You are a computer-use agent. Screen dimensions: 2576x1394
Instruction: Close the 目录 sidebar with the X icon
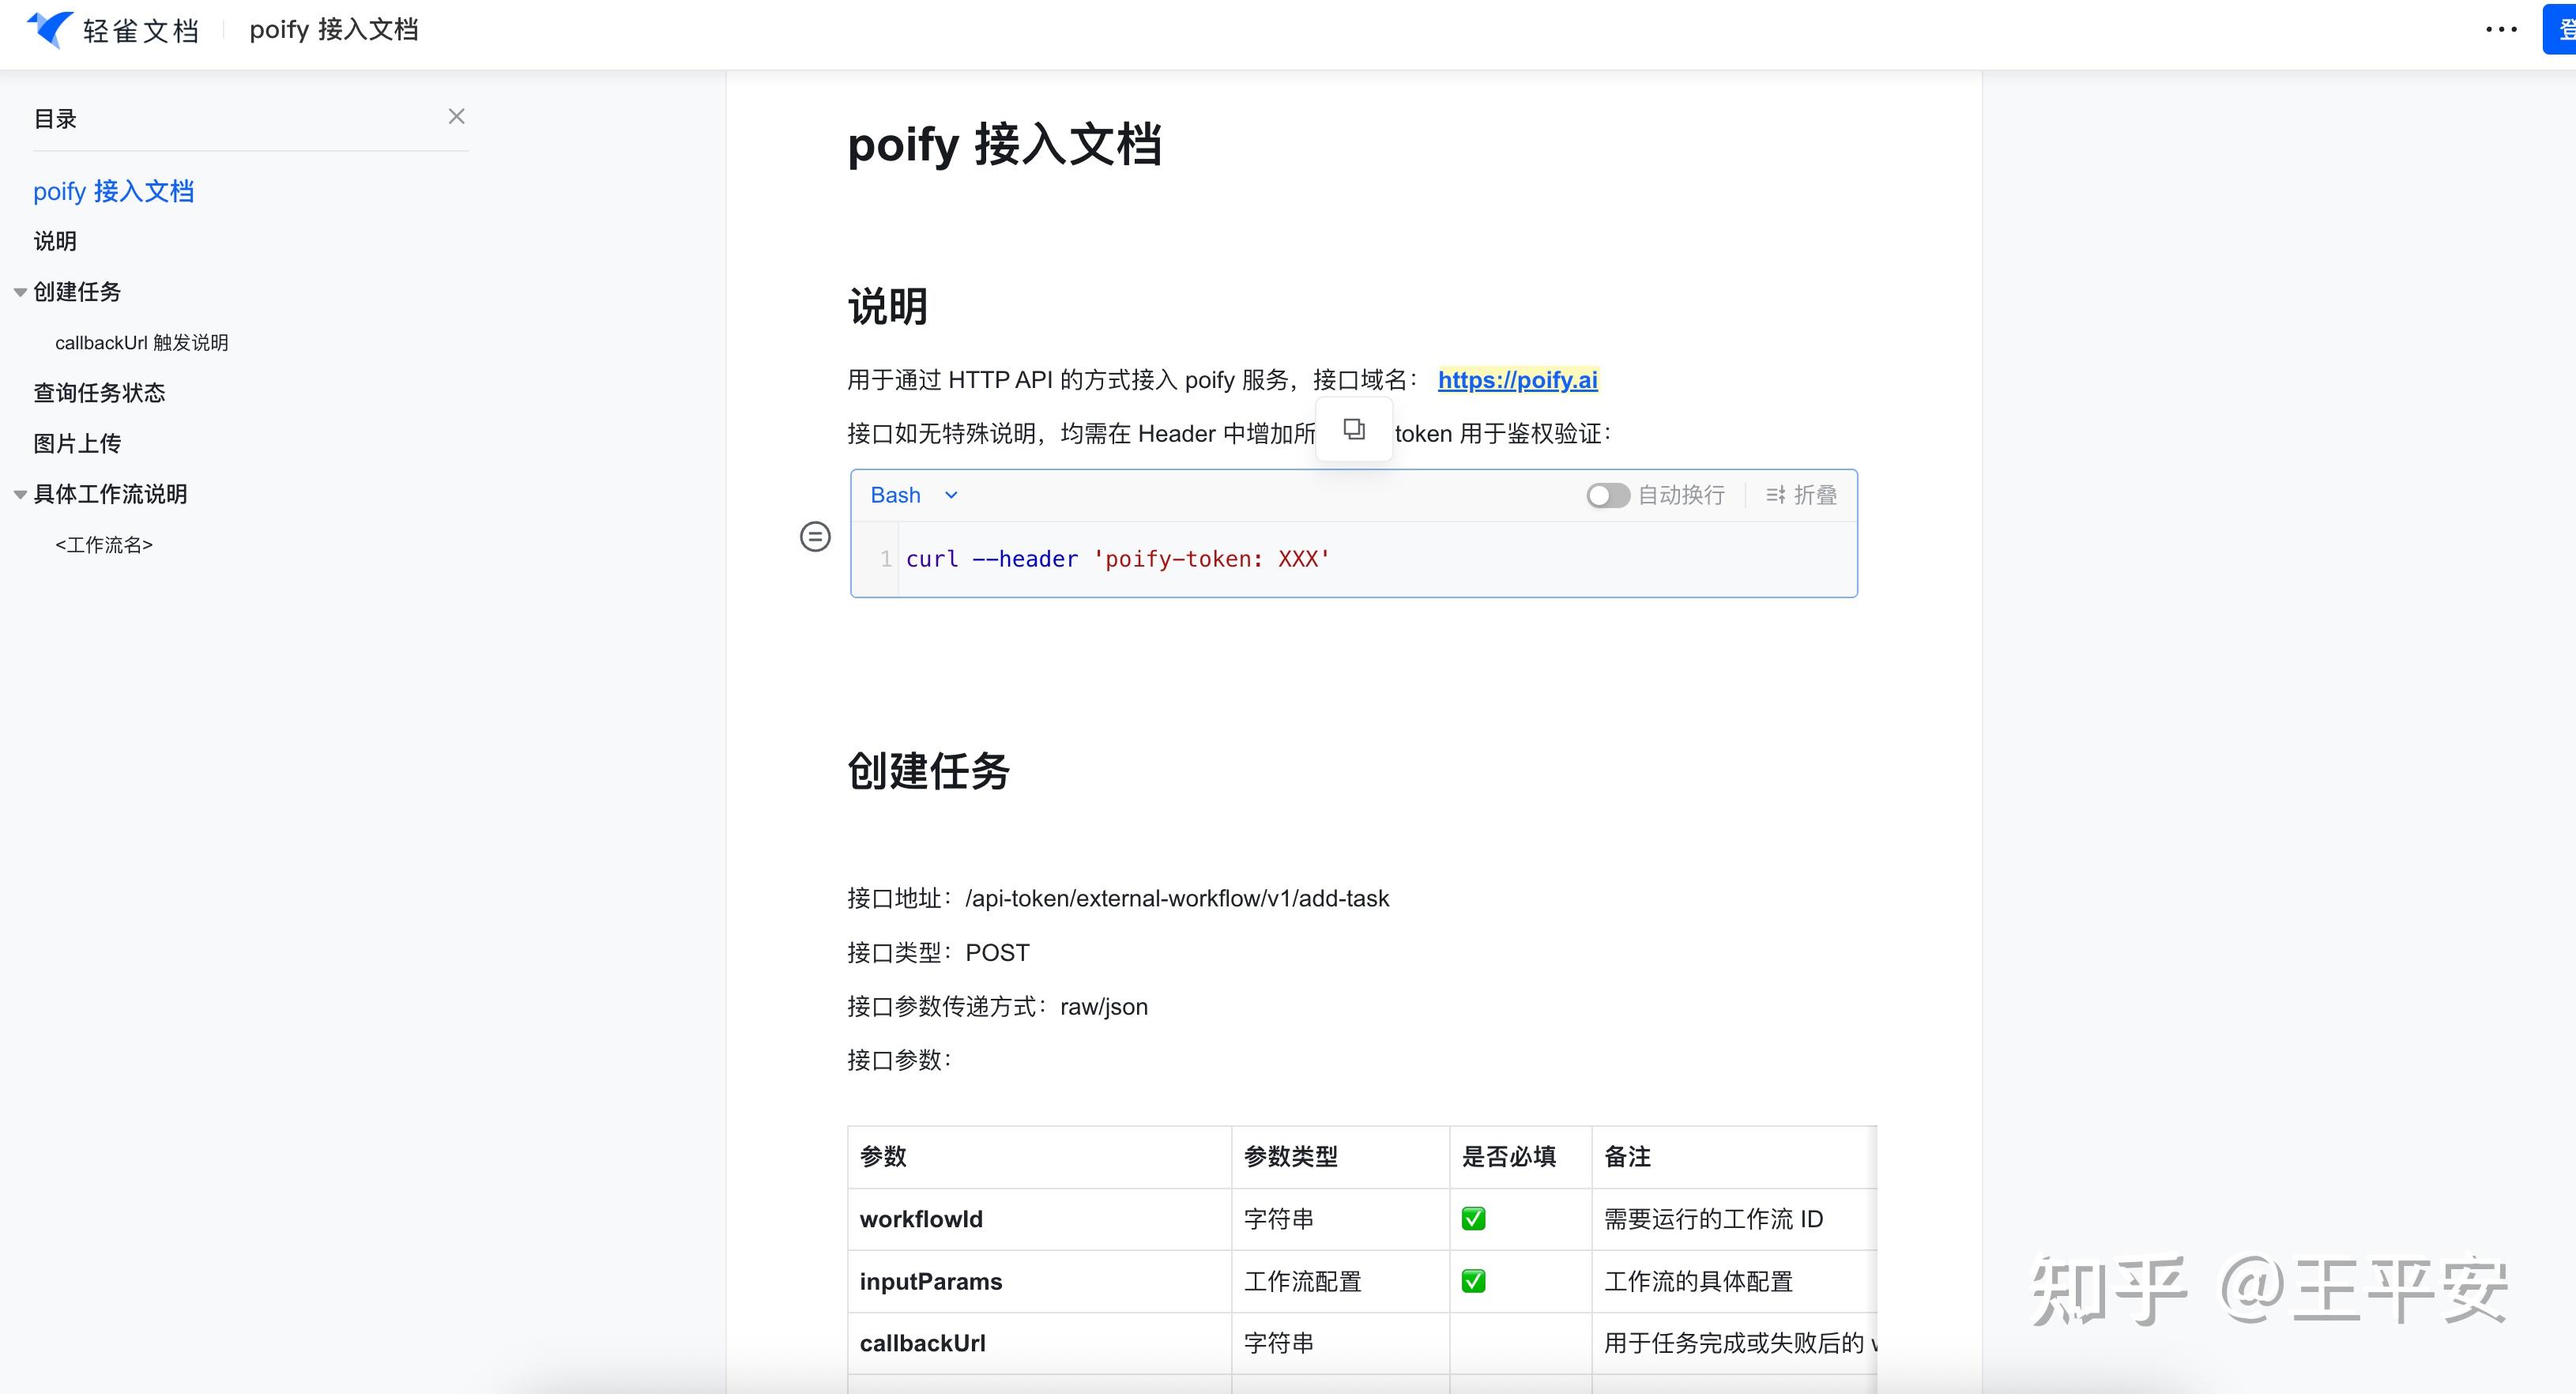click(x=456, y=116)
